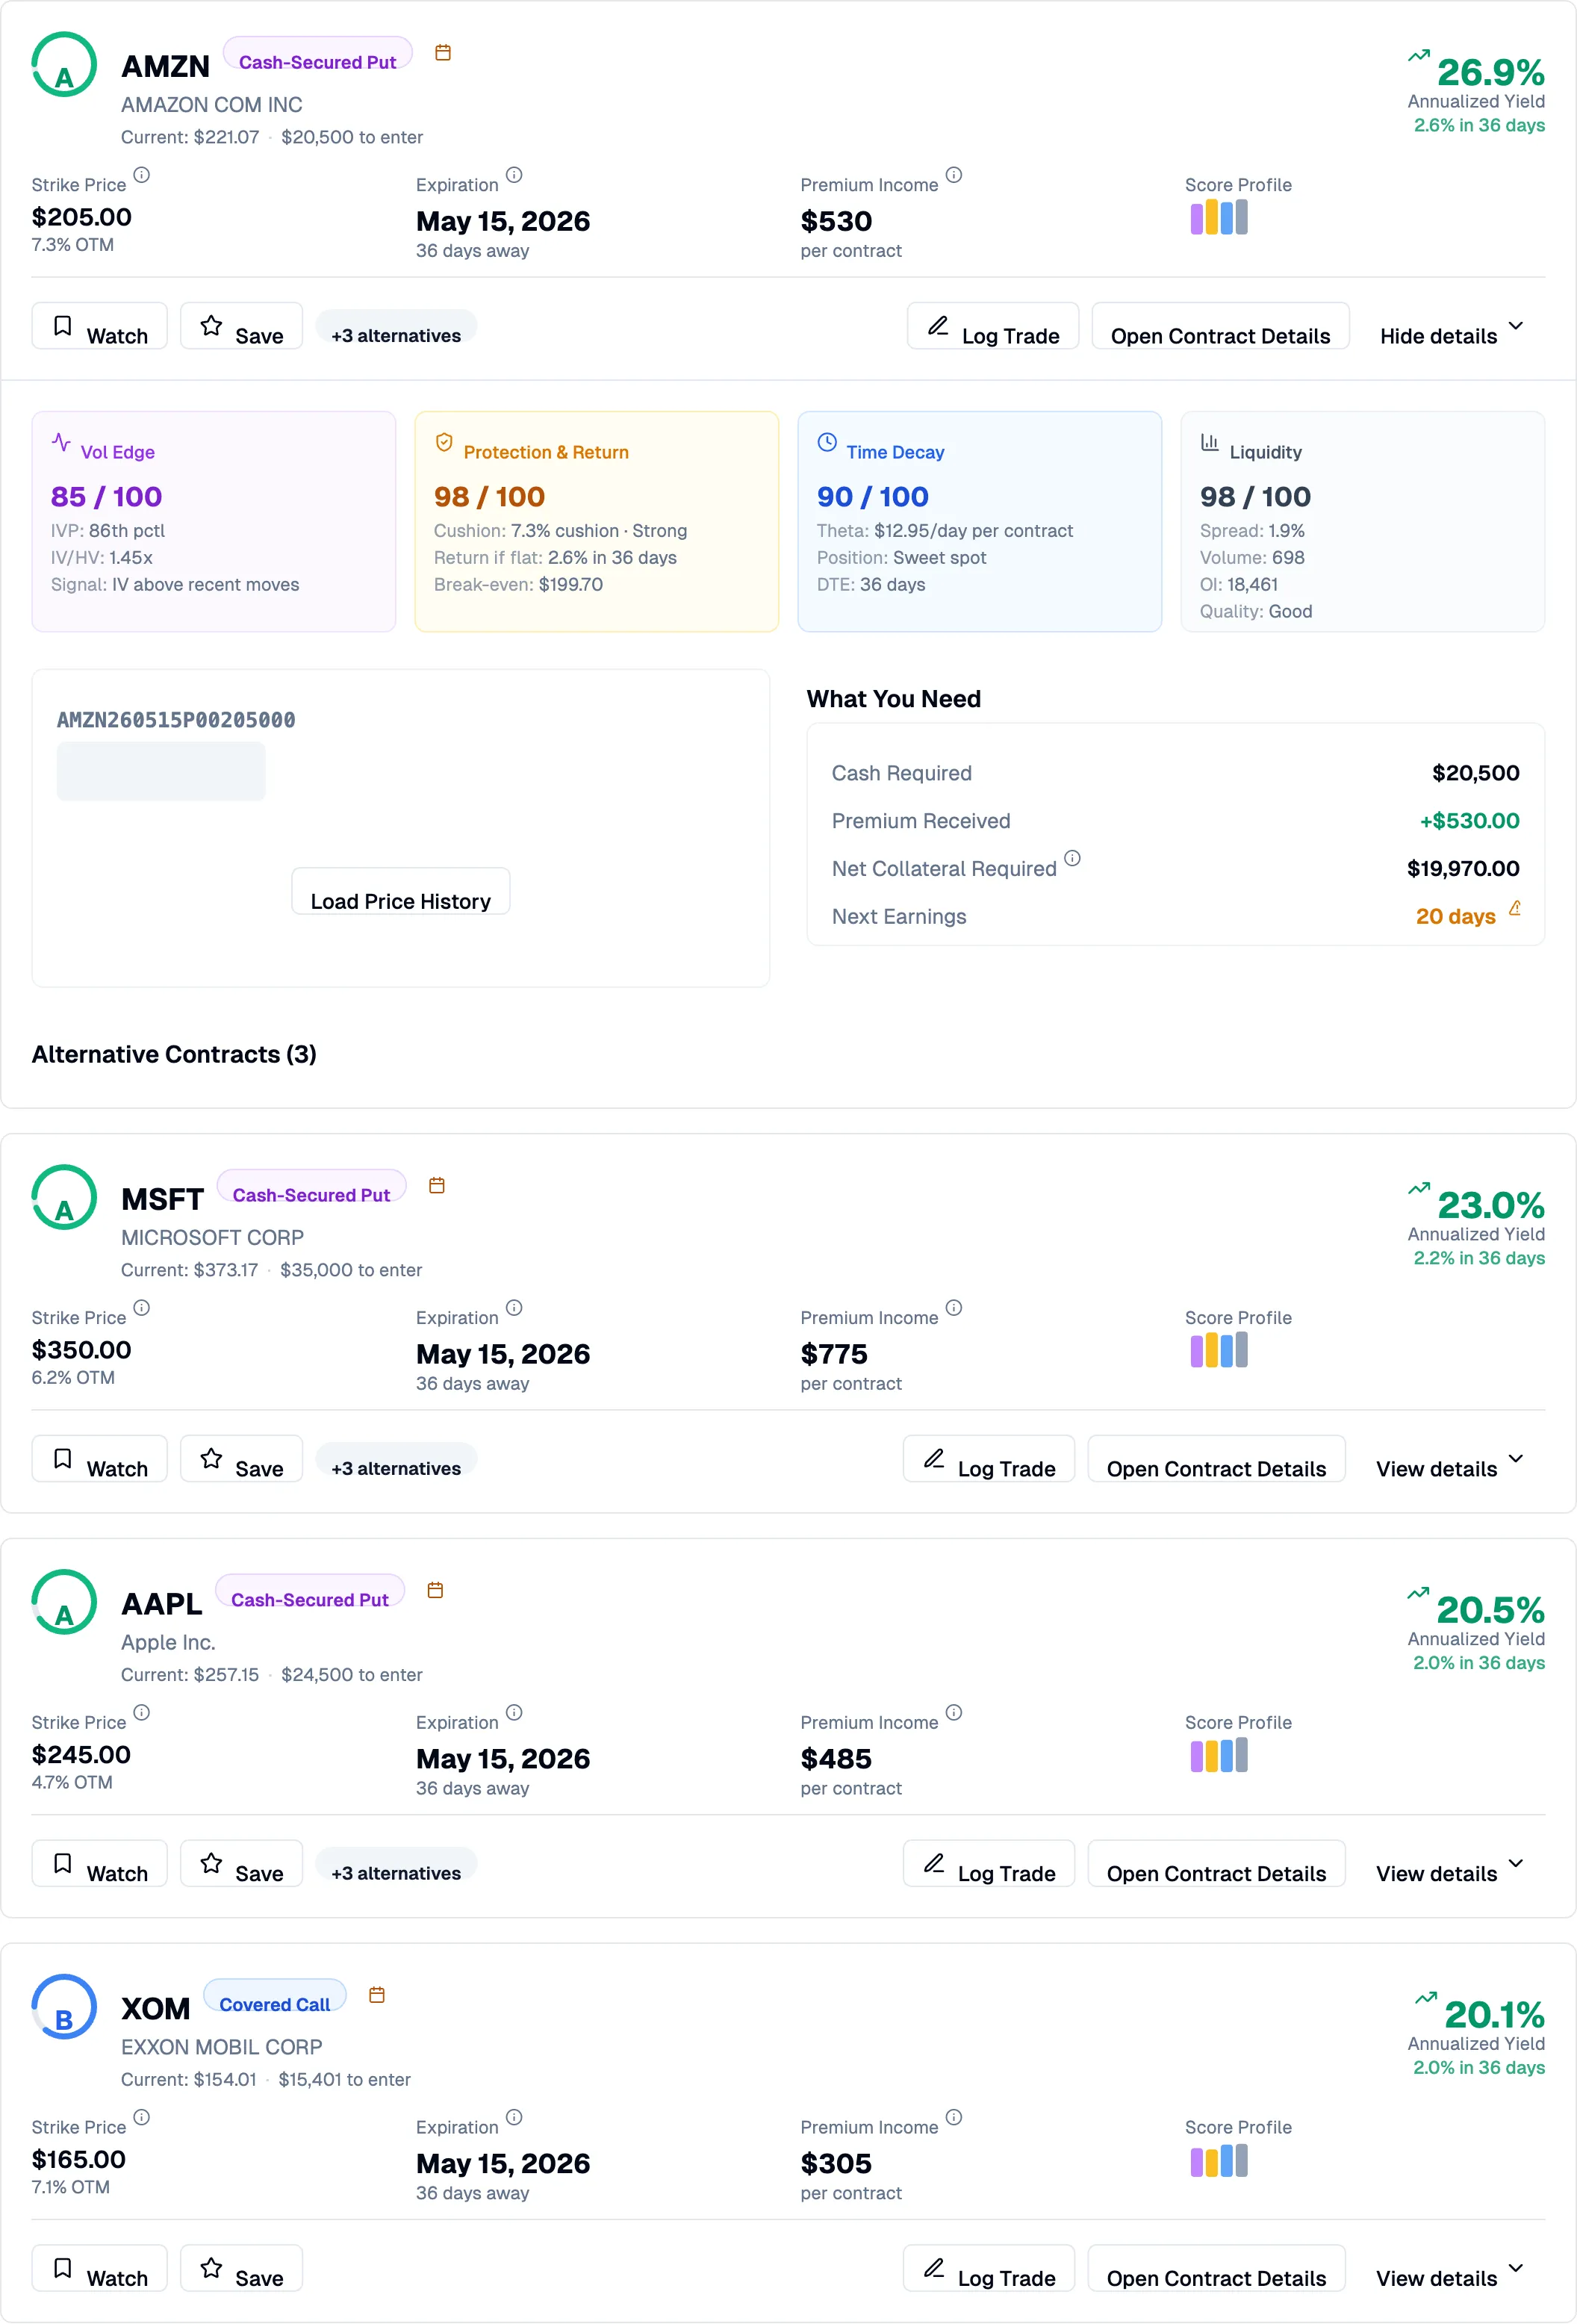Click the Protection & Return shield icon
This screenshot has height=2324, width=1577.
tap(444, 442)
